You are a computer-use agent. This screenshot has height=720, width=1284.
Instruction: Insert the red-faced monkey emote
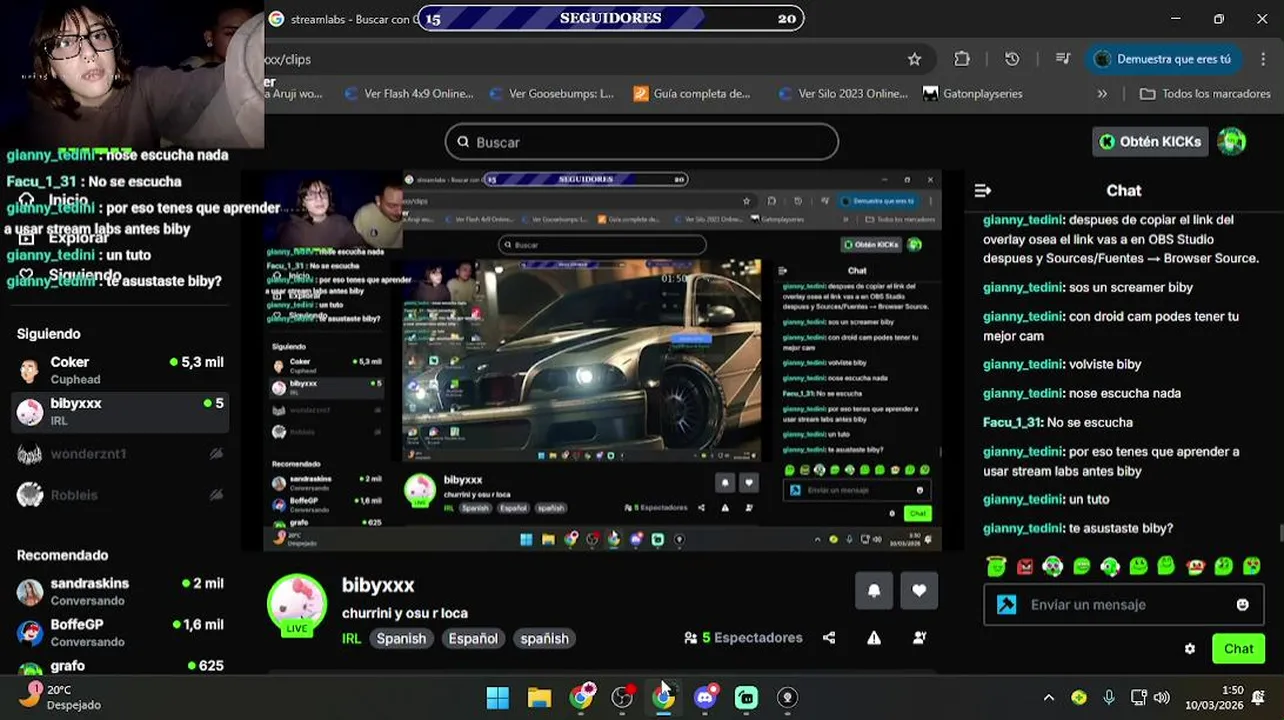[1195, 567]
